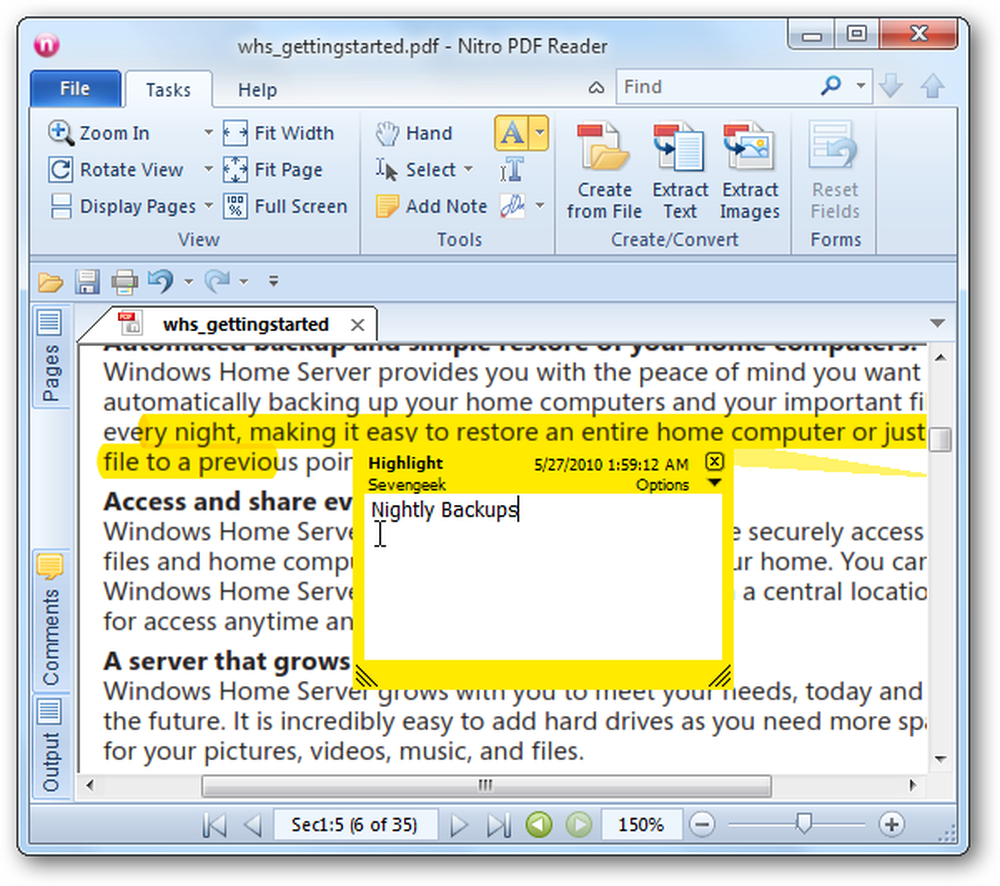Switch to the Help tab

[258, 90]
